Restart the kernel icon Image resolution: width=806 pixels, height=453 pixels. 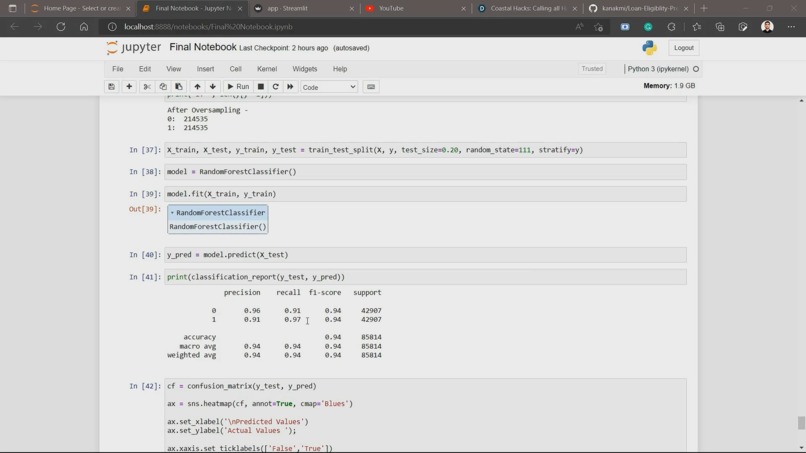[276, 87]
